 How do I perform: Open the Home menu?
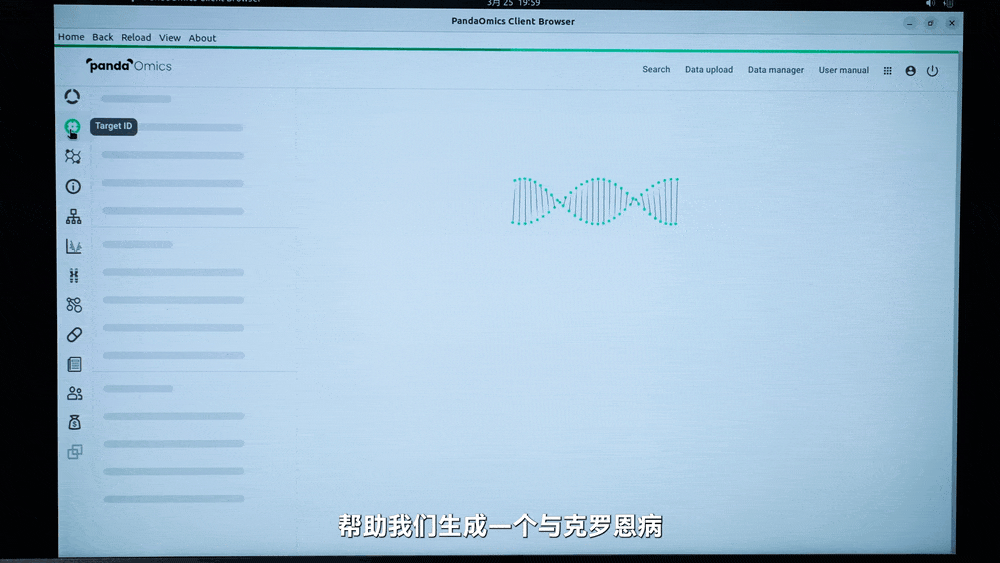71,38
